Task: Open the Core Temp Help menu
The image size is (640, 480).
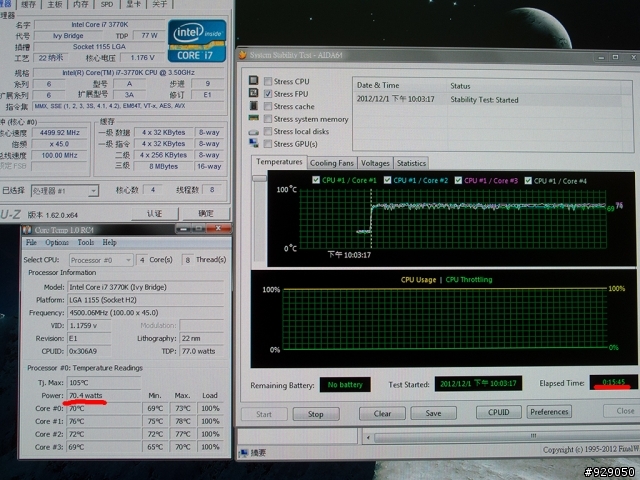Action: click(x=109, y=242)
